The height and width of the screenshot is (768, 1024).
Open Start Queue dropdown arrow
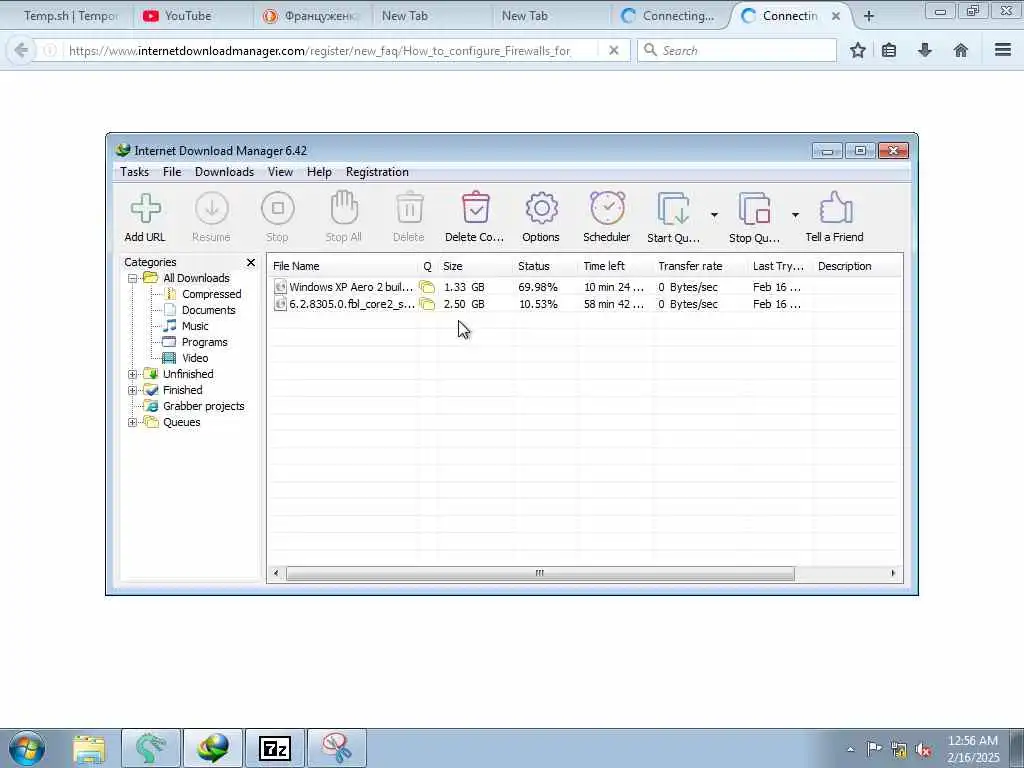coord(714,215)
